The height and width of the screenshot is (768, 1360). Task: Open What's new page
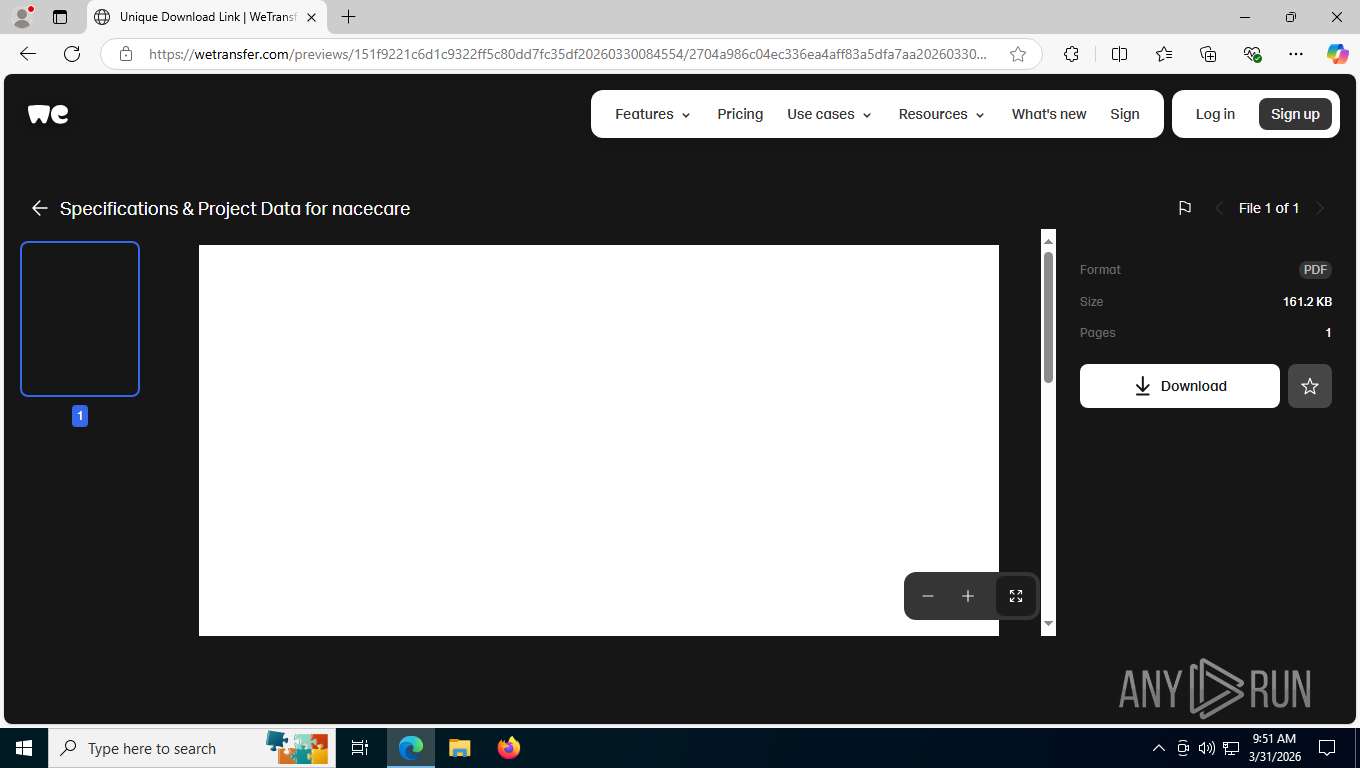[1048, 114]
